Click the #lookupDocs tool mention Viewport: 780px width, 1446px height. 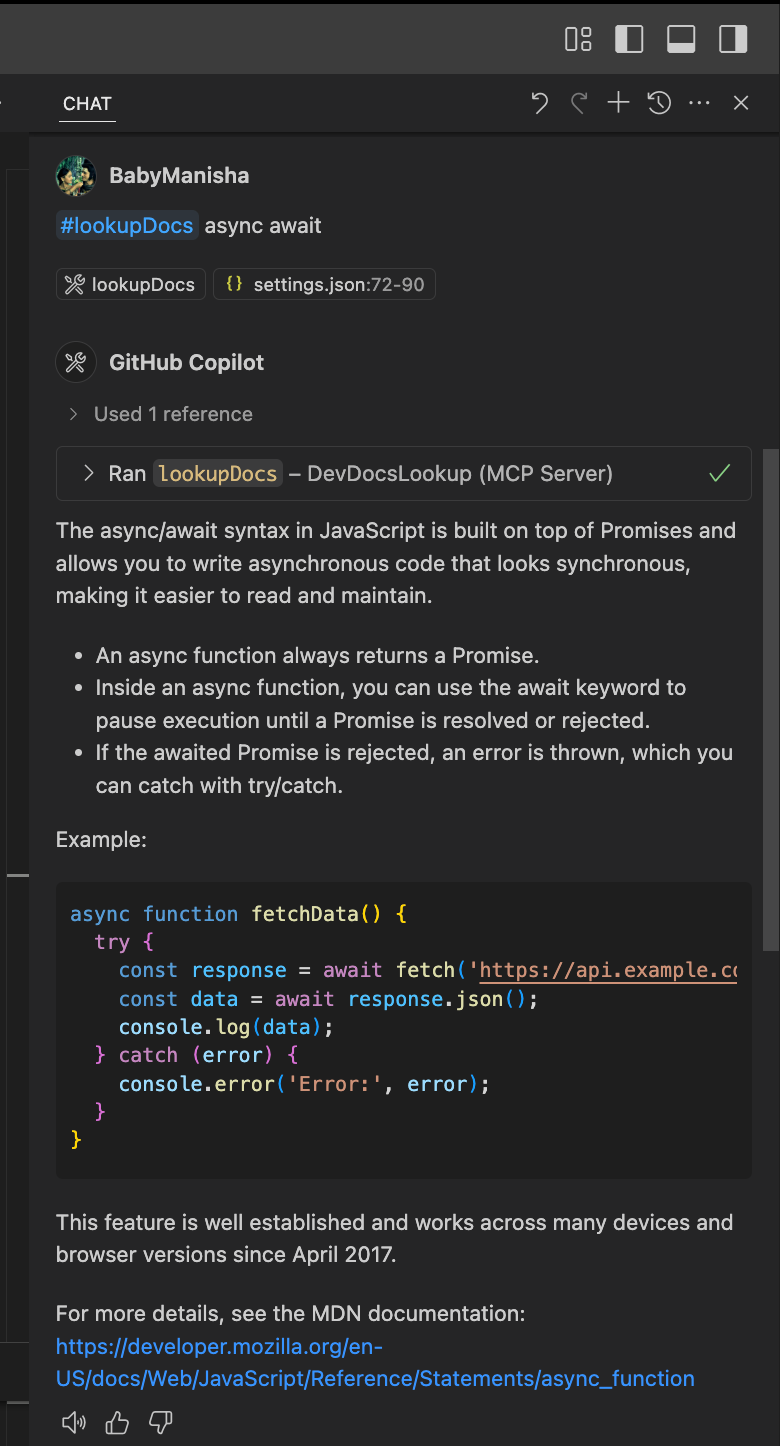(x=127, y=225)
